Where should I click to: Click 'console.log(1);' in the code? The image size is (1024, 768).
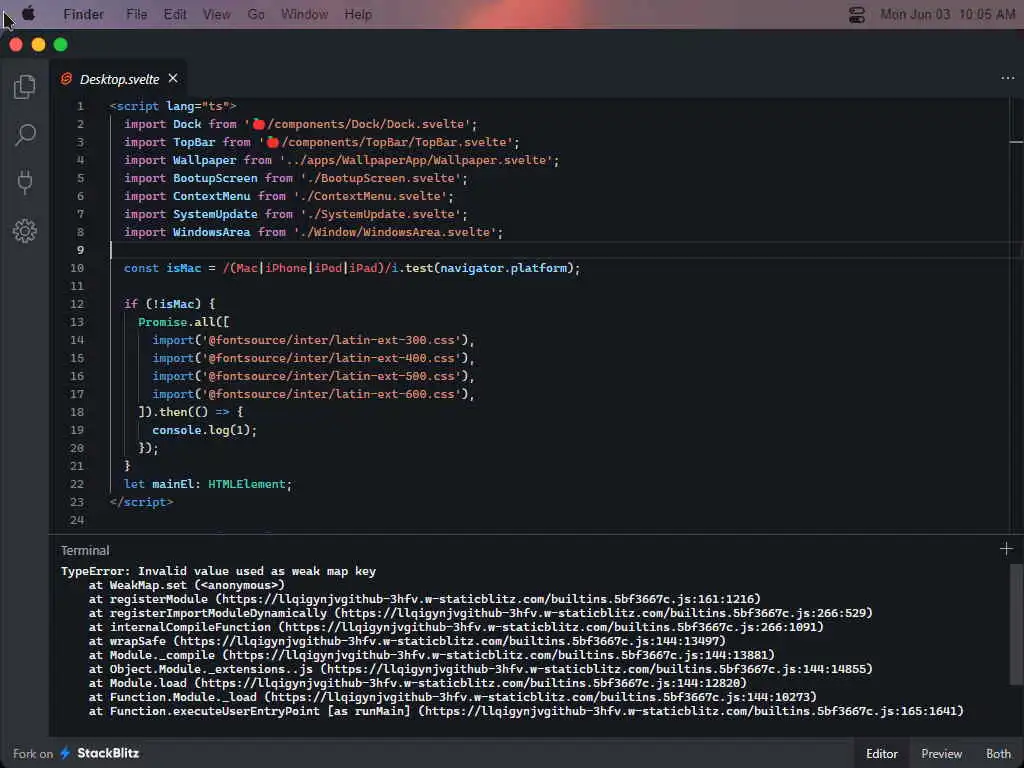[204, 430]
